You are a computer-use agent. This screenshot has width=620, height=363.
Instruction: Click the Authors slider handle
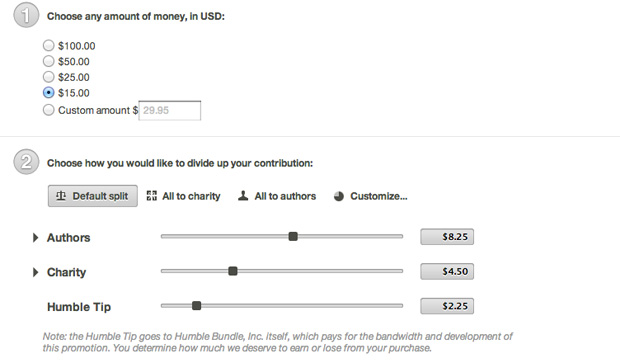coord(293,236)
